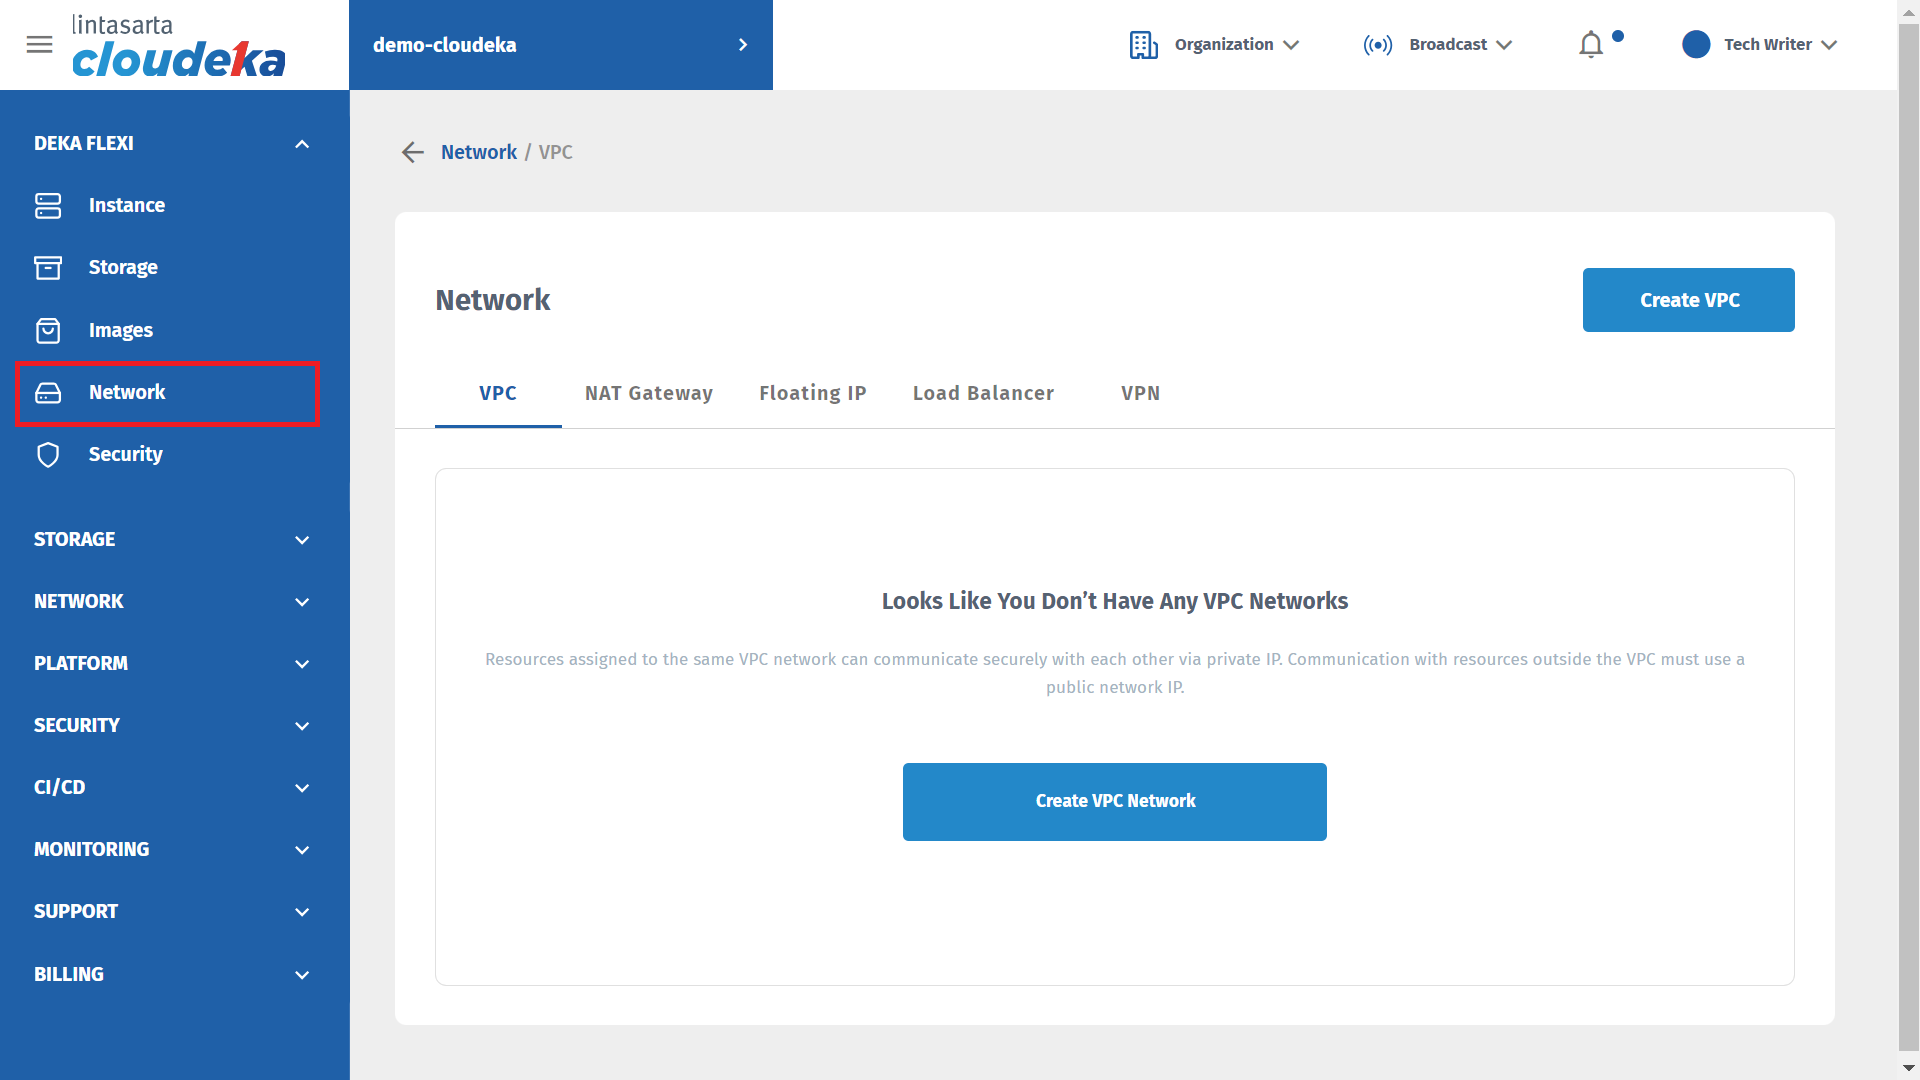Expand the BILLING sidebar section
The height and width of the screenshot is (1080, 1920).
tap(302, 975)
